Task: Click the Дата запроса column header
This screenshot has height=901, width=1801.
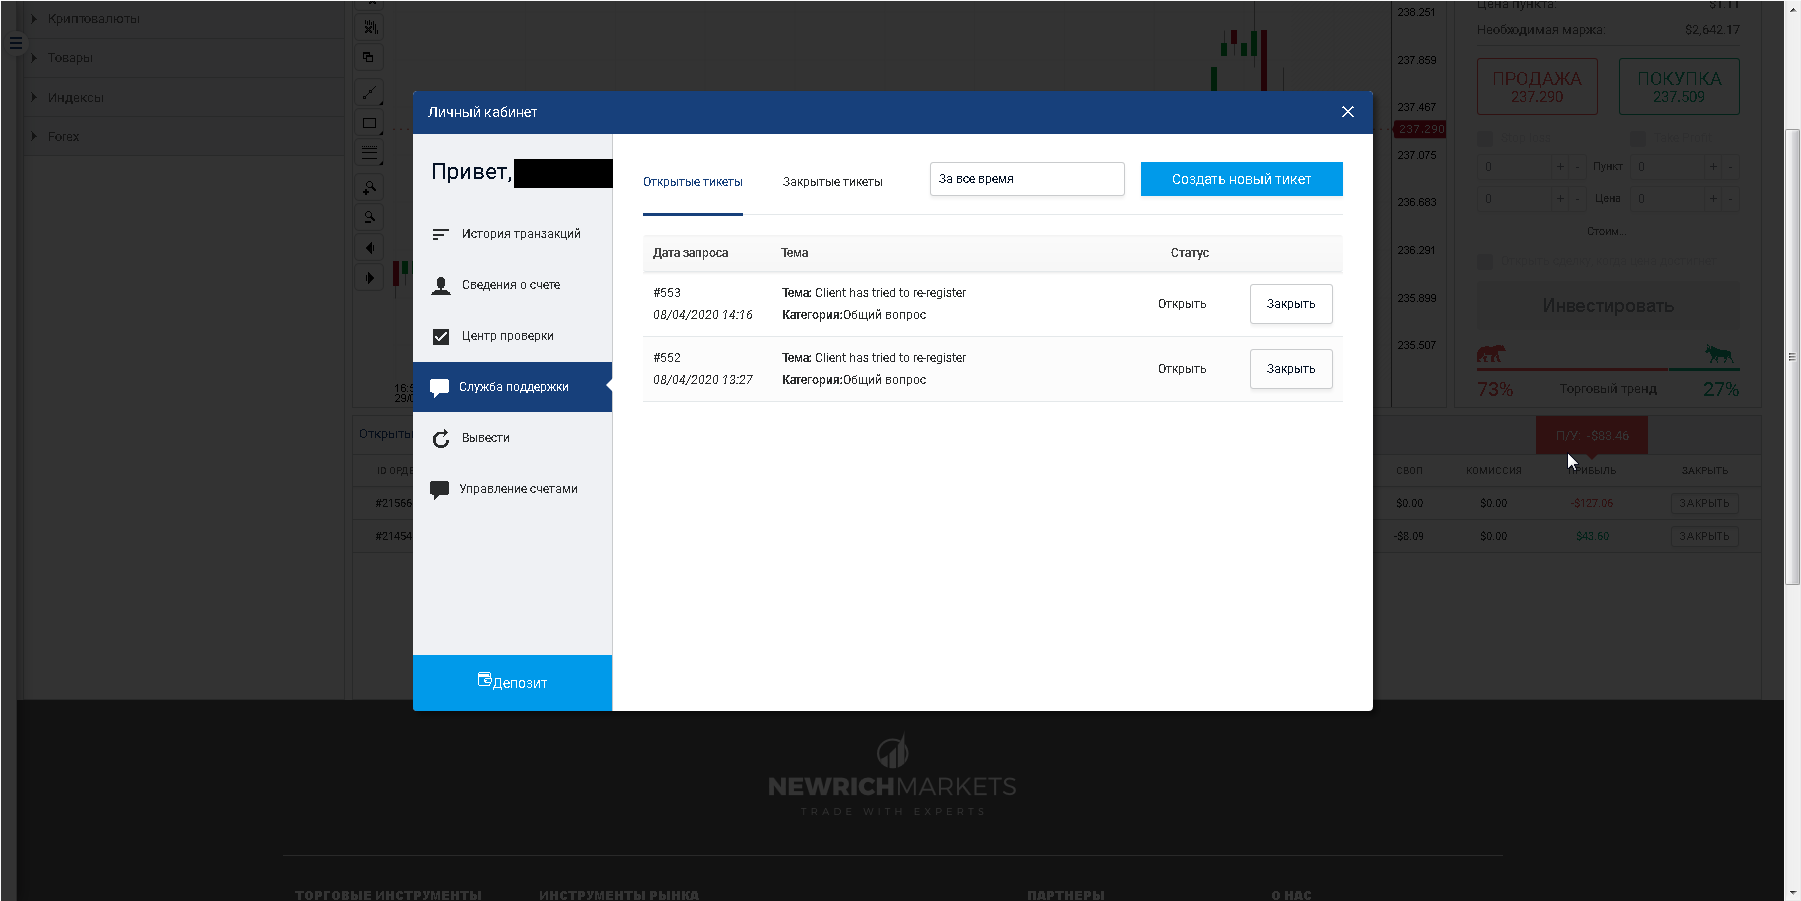Action: coord(690,253)
